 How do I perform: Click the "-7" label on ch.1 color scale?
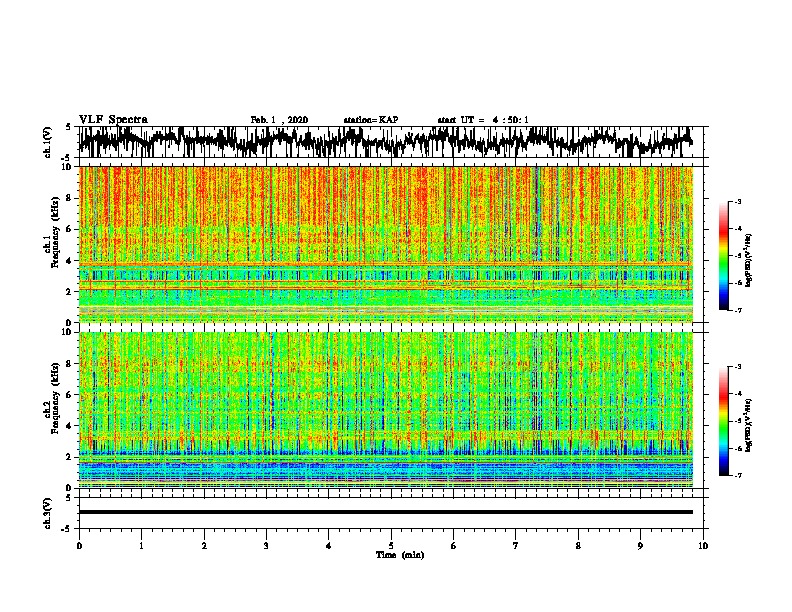pyautogui.click(x=737, y=310)
